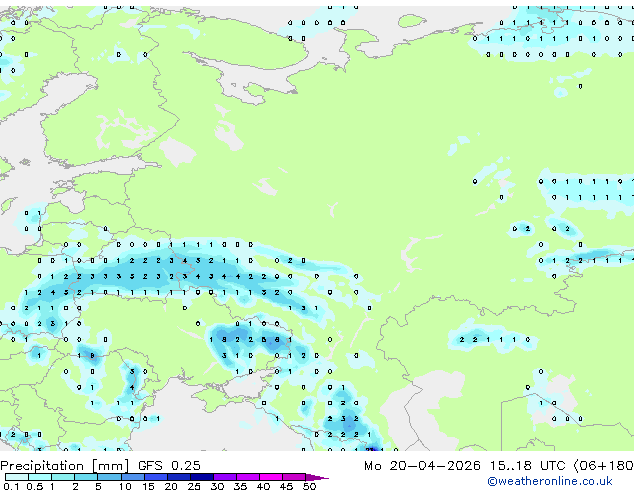Click the legend swatch between 35 and 40
The image size is (634, 490).
247,477
